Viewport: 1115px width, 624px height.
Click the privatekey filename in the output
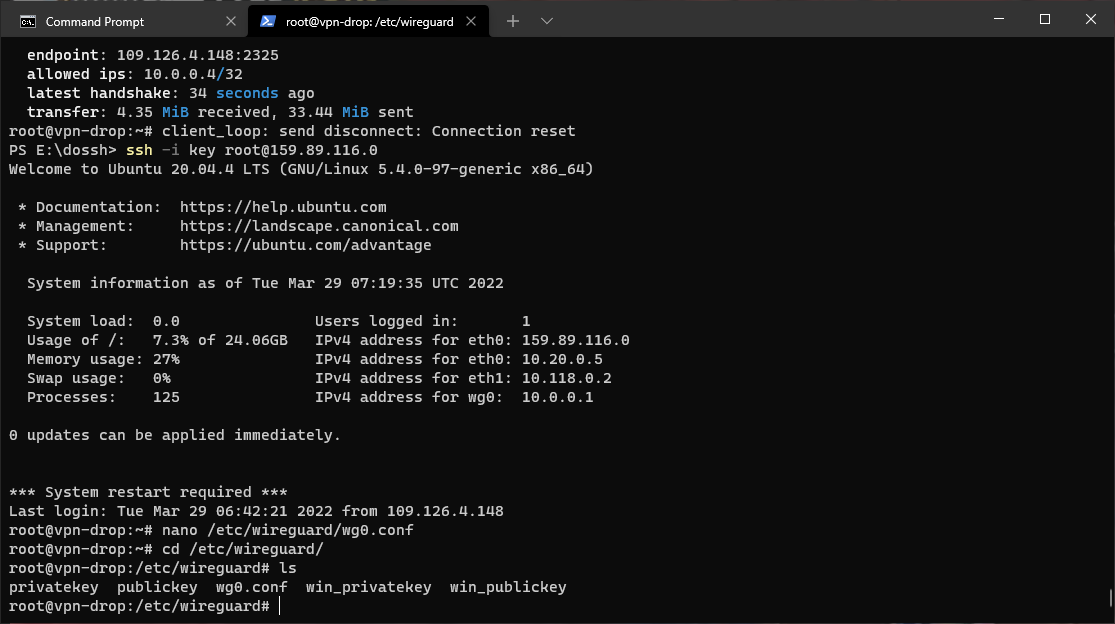pos(54,587)
